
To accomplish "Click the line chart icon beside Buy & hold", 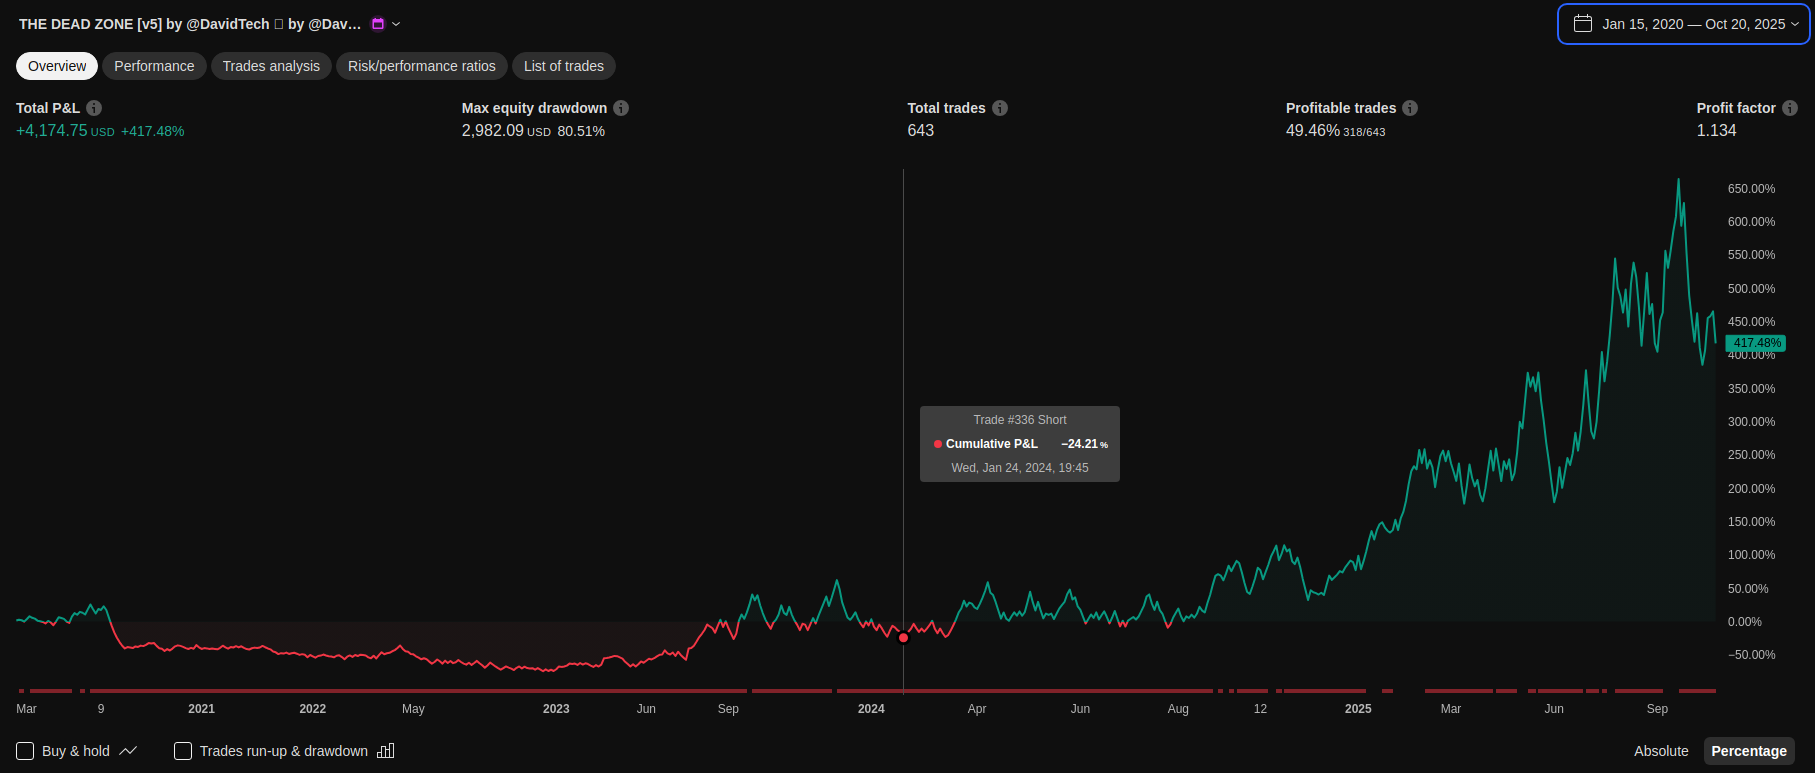I will (x=128, y=751).
